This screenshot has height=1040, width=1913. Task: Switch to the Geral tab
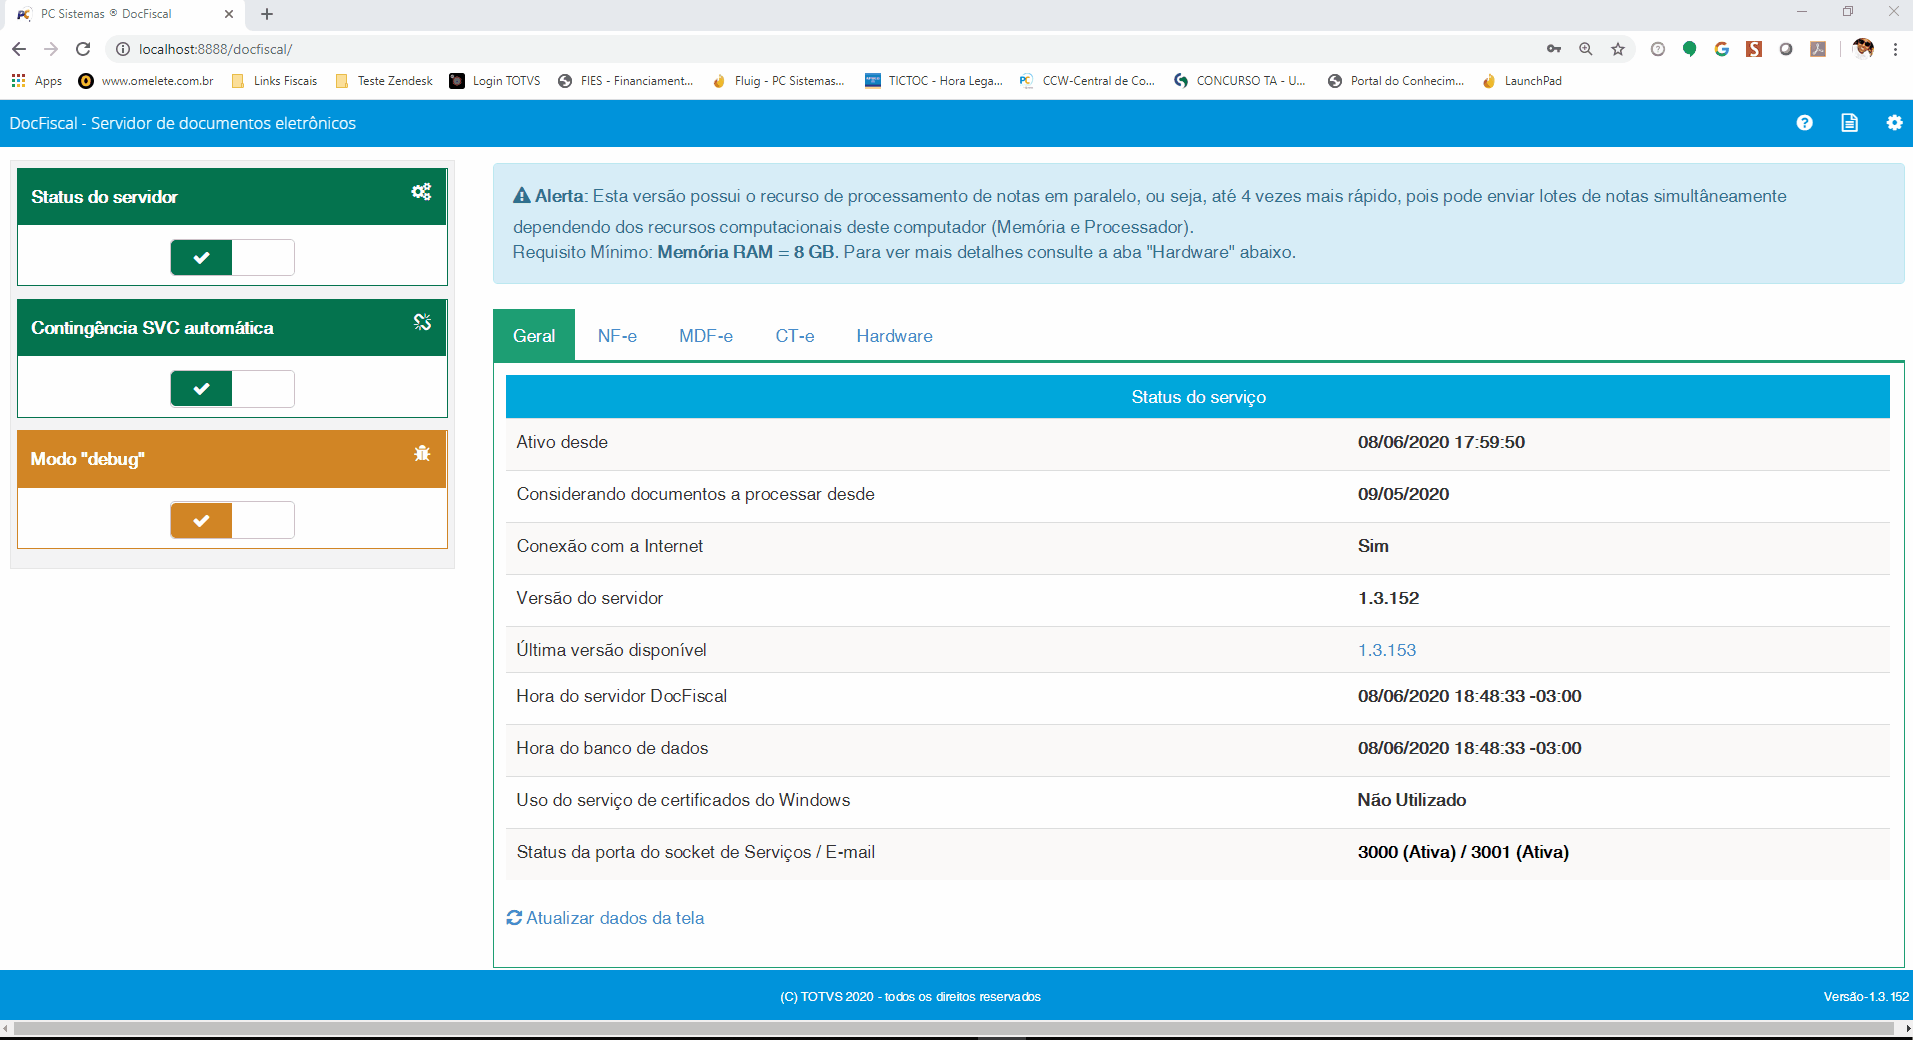click(534, 336)
